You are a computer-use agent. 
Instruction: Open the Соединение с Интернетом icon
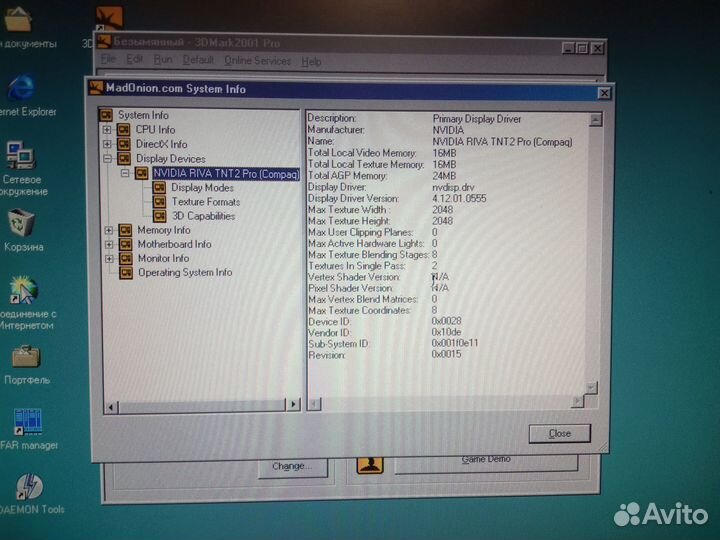pyautogui.click(x=24, y=290)
